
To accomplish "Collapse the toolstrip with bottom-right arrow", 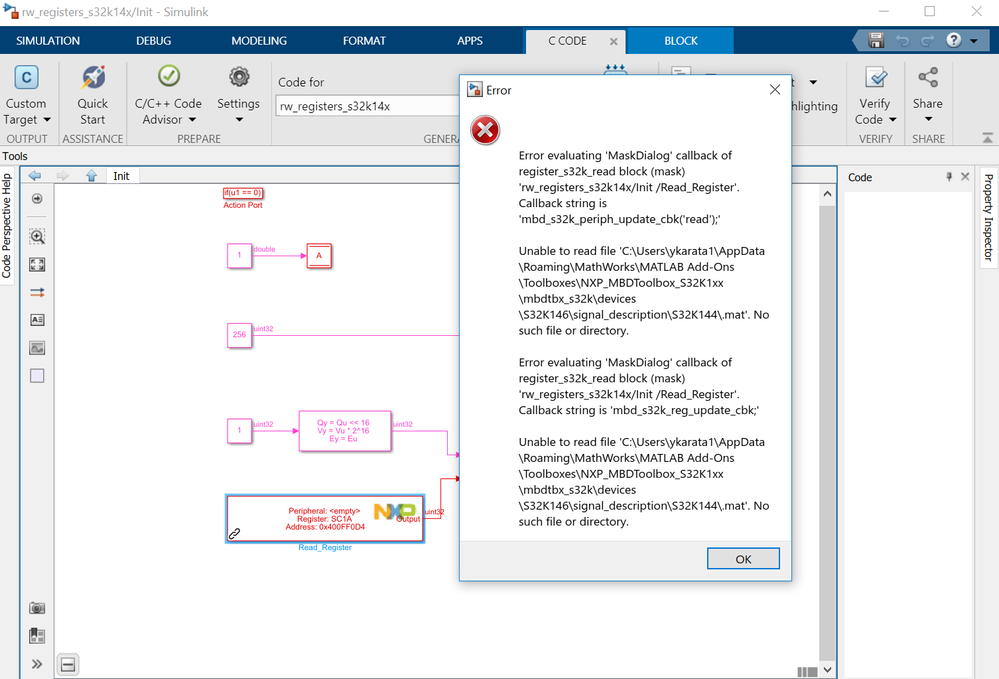I will (x=987, y=138).
